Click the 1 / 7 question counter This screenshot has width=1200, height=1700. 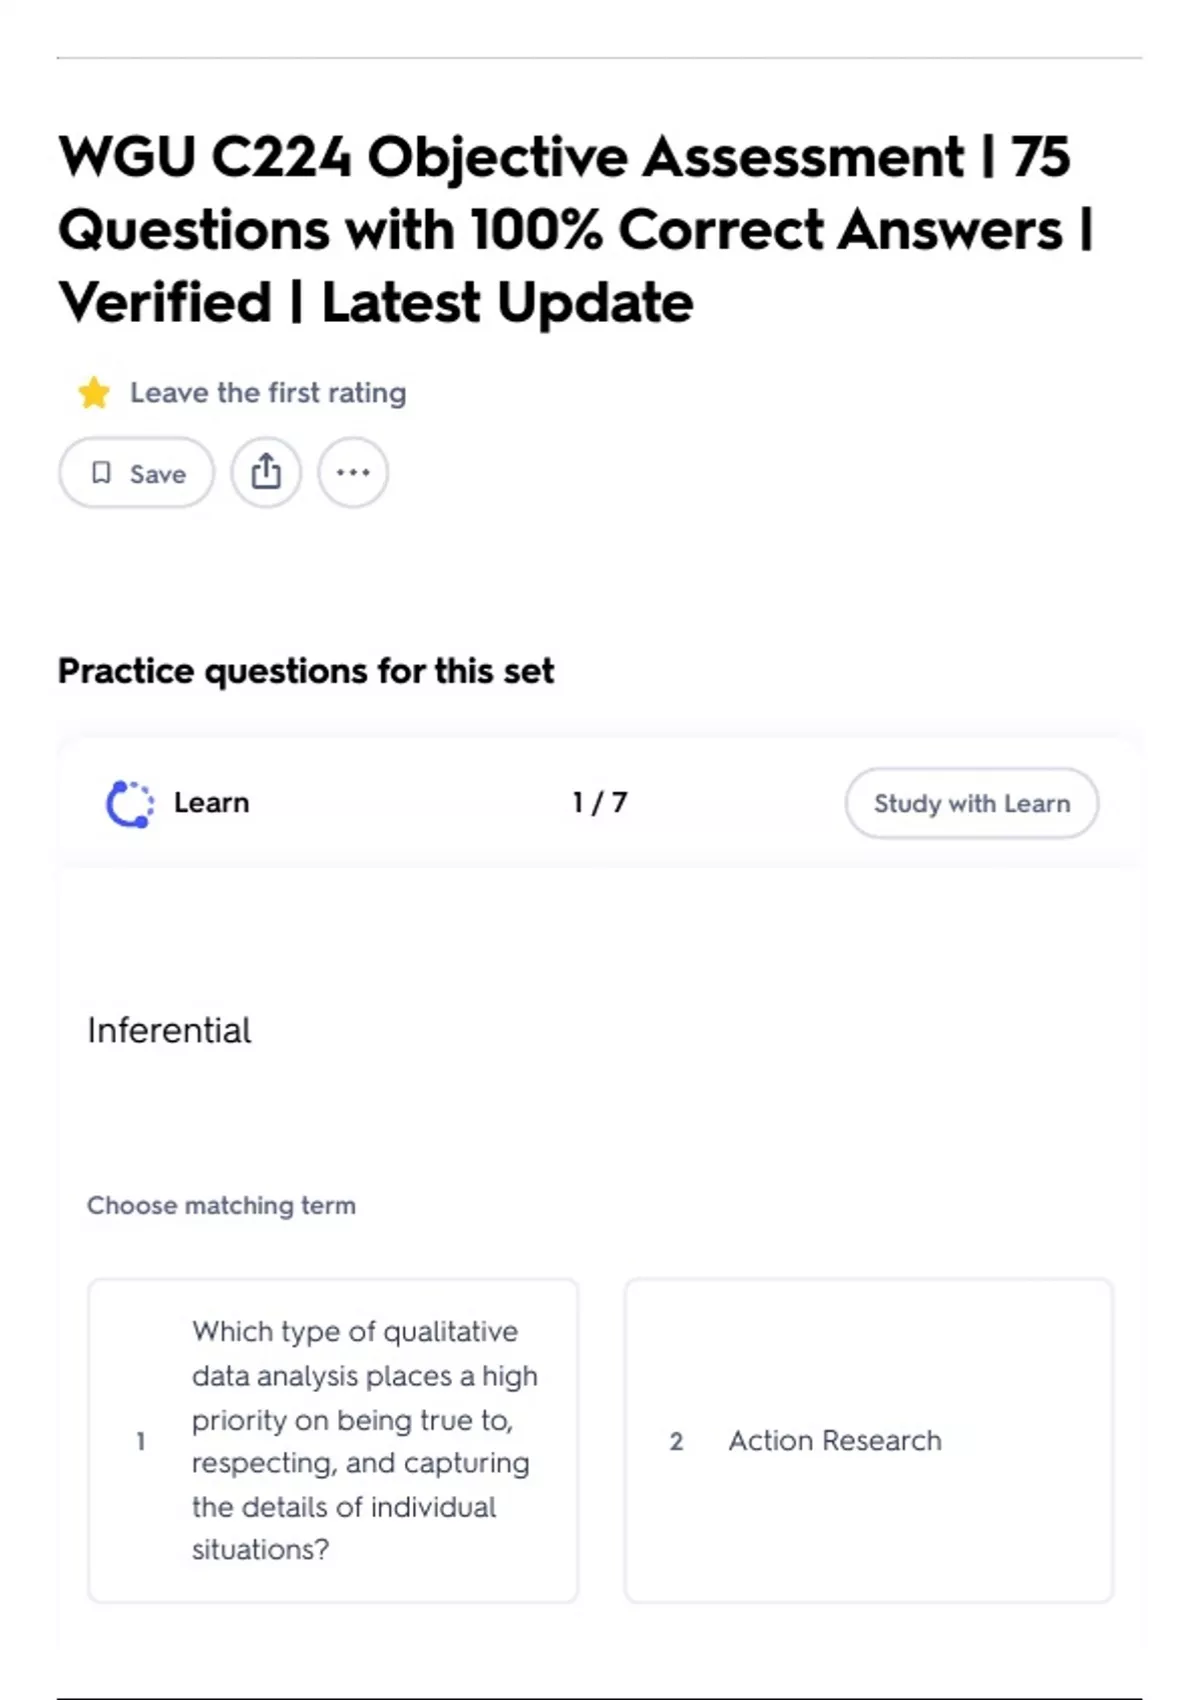pyautogui.click(x=600, y=803)
